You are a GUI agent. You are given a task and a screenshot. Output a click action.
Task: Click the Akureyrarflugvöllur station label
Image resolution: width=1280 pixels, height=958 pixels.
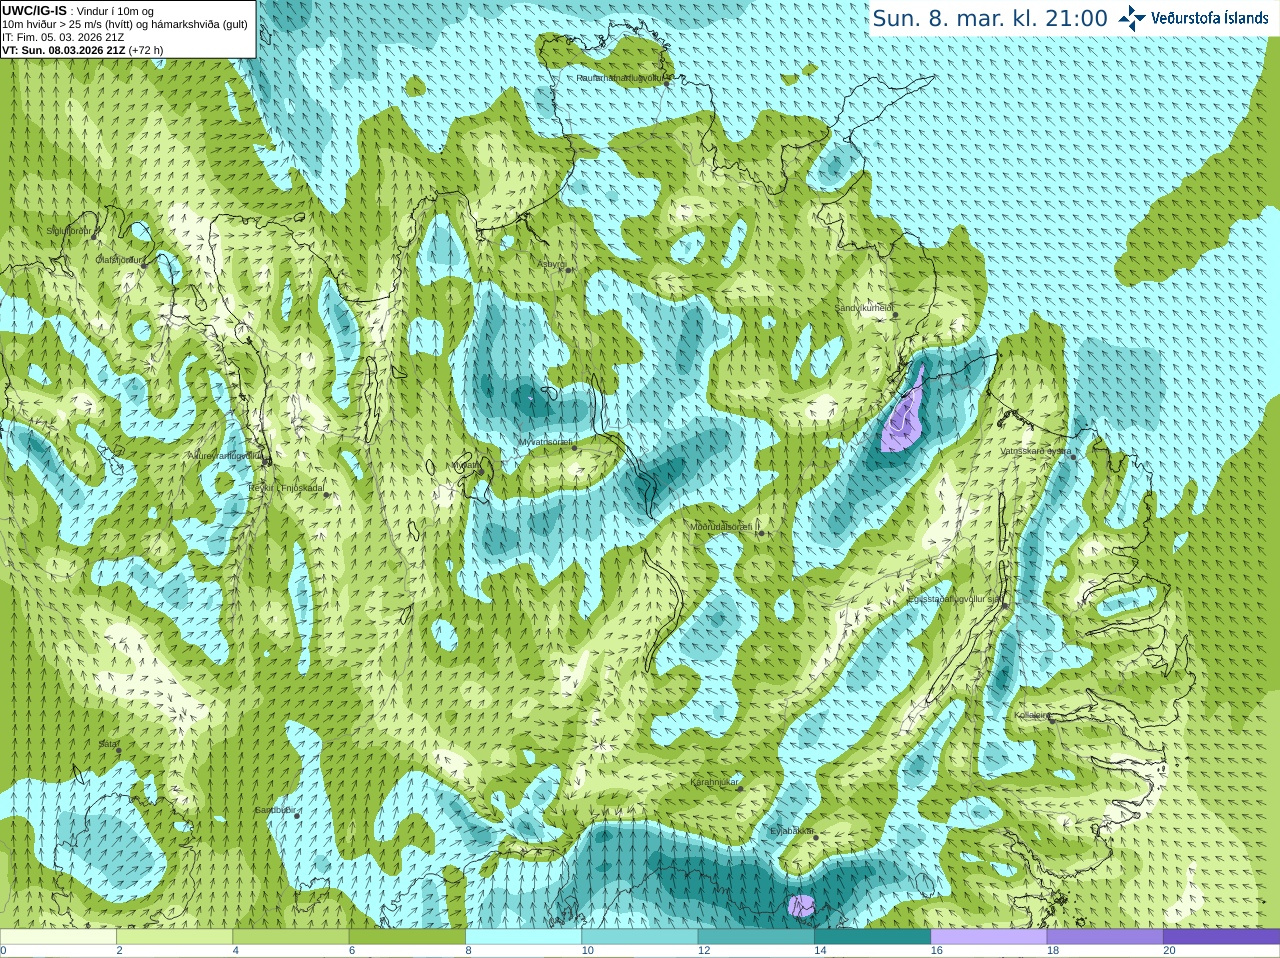226,455
